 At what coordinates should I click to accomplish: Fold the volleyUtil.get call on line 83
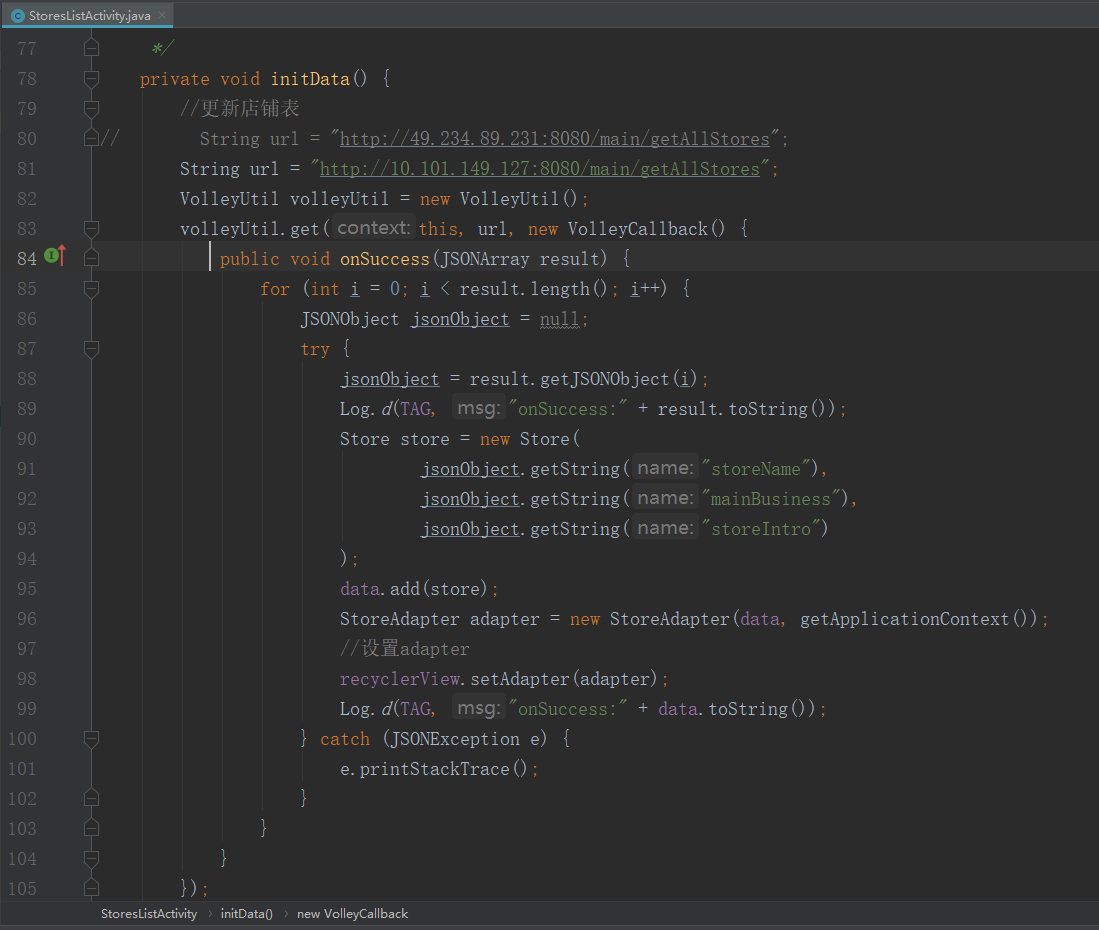[92, 228]
